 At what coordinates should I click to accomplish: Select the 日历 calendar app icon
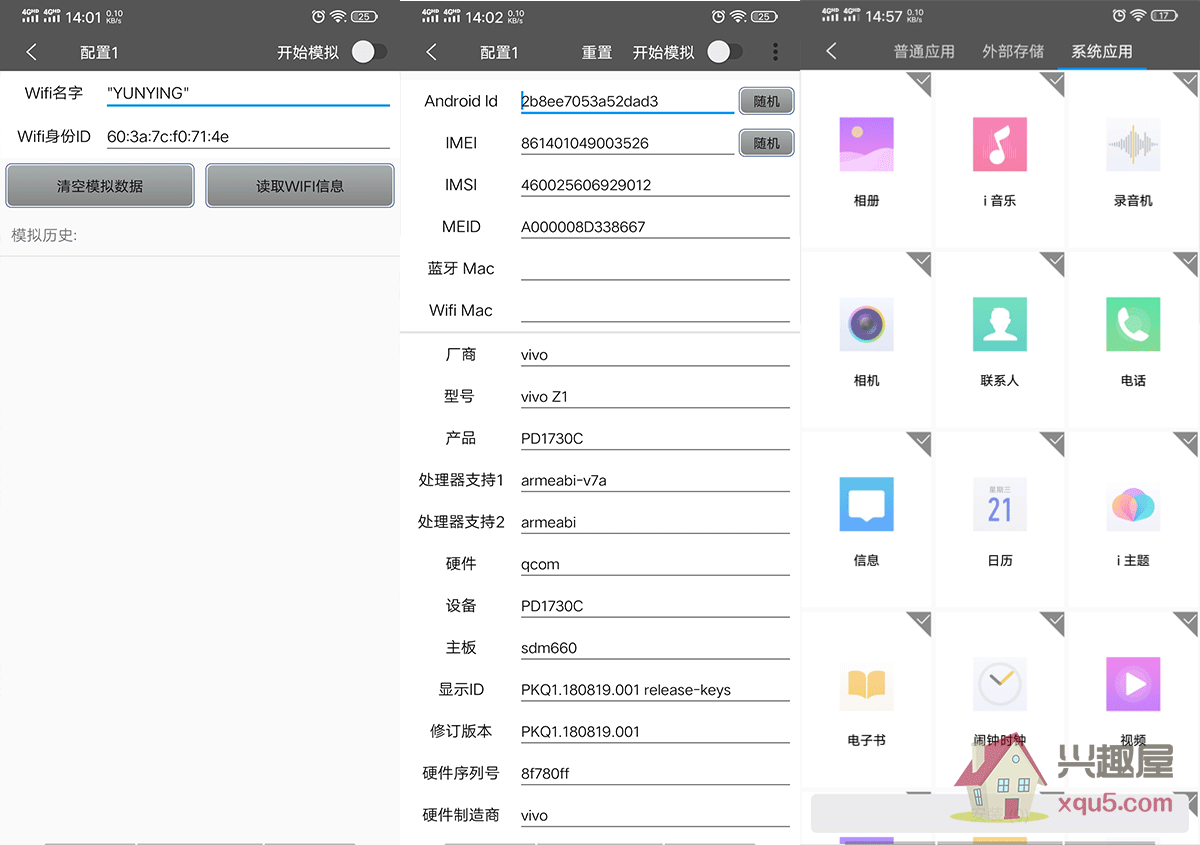pos(1000,504)
